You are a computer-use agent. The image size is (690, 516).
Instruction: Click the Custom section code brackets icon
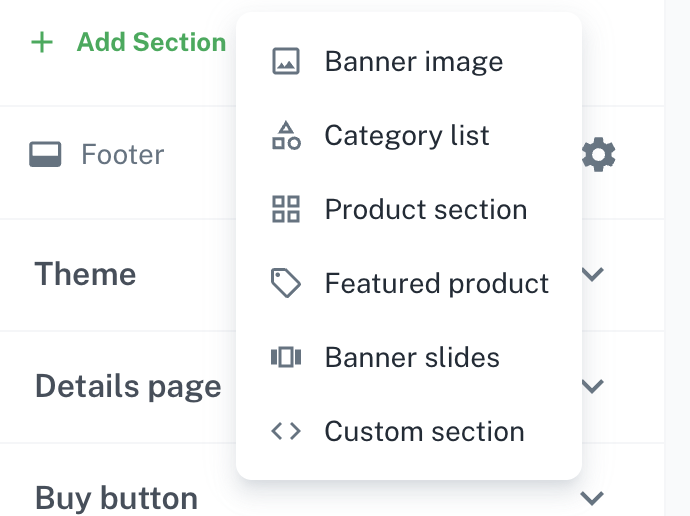pyautogui.click(x=286, y=432)
